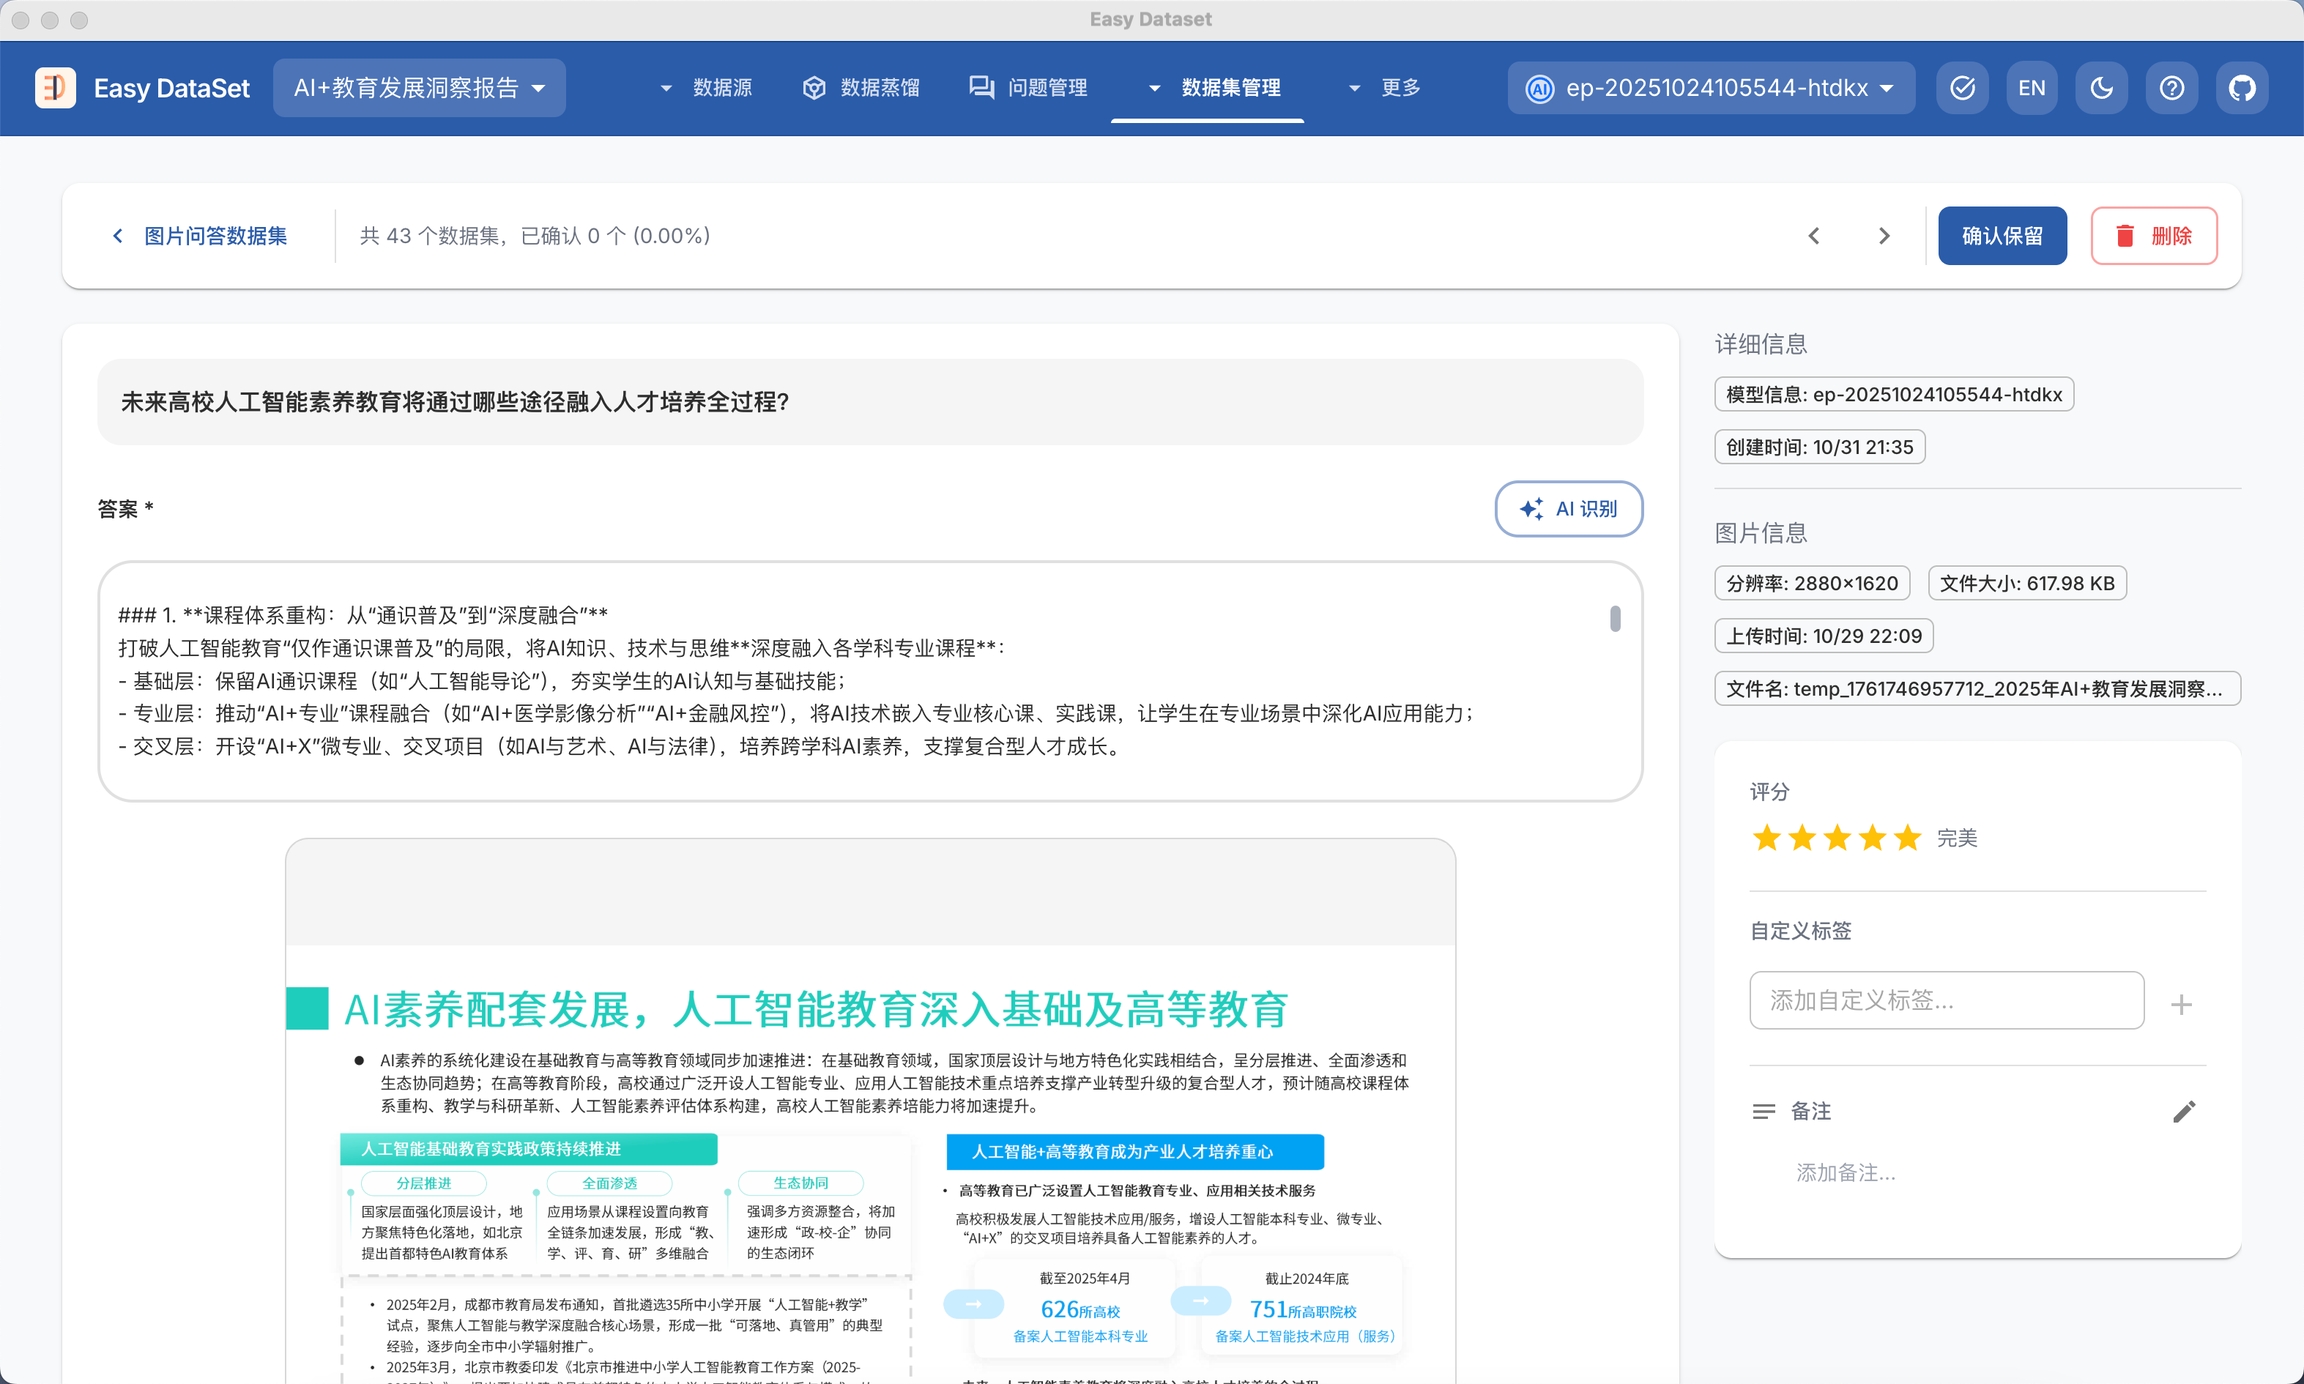
Task: Open the AI+教育发展洞察报告 project dropdown
Action: 419,88
